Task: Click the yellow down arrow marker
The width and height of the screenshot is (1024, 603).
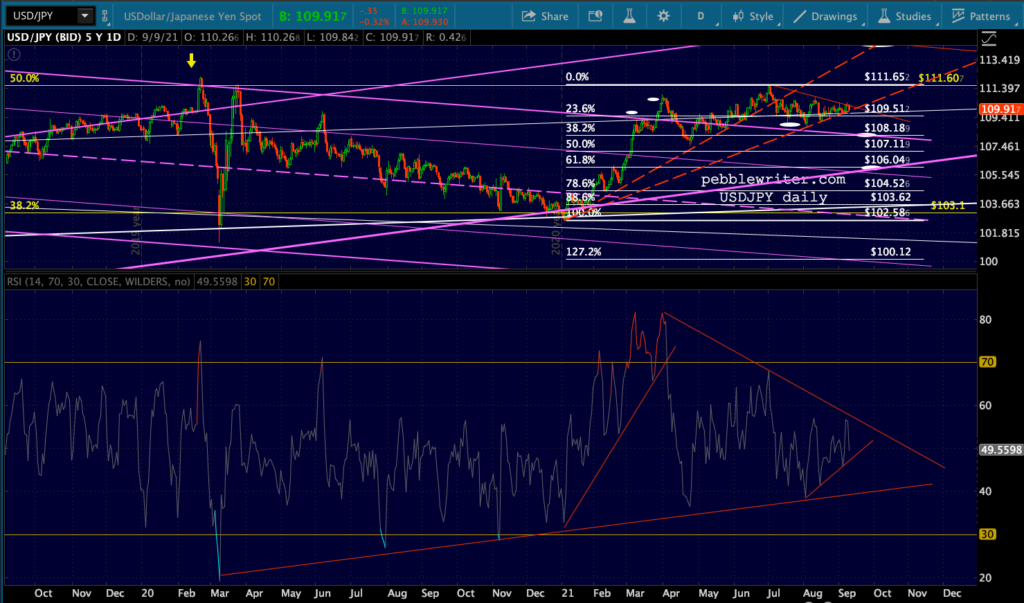Action: pyautogui.click(x=191, y=61)
